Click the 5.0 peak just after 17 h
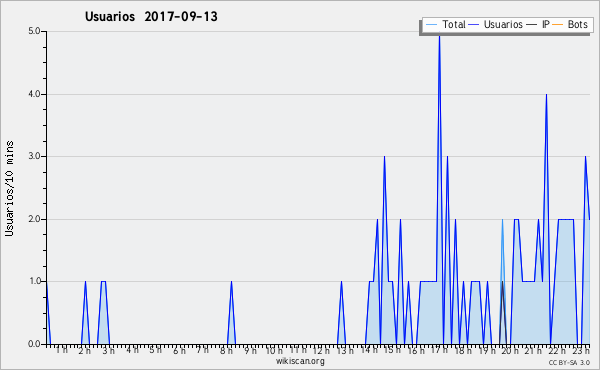This screenshot has height=370, width=600. 439,37
